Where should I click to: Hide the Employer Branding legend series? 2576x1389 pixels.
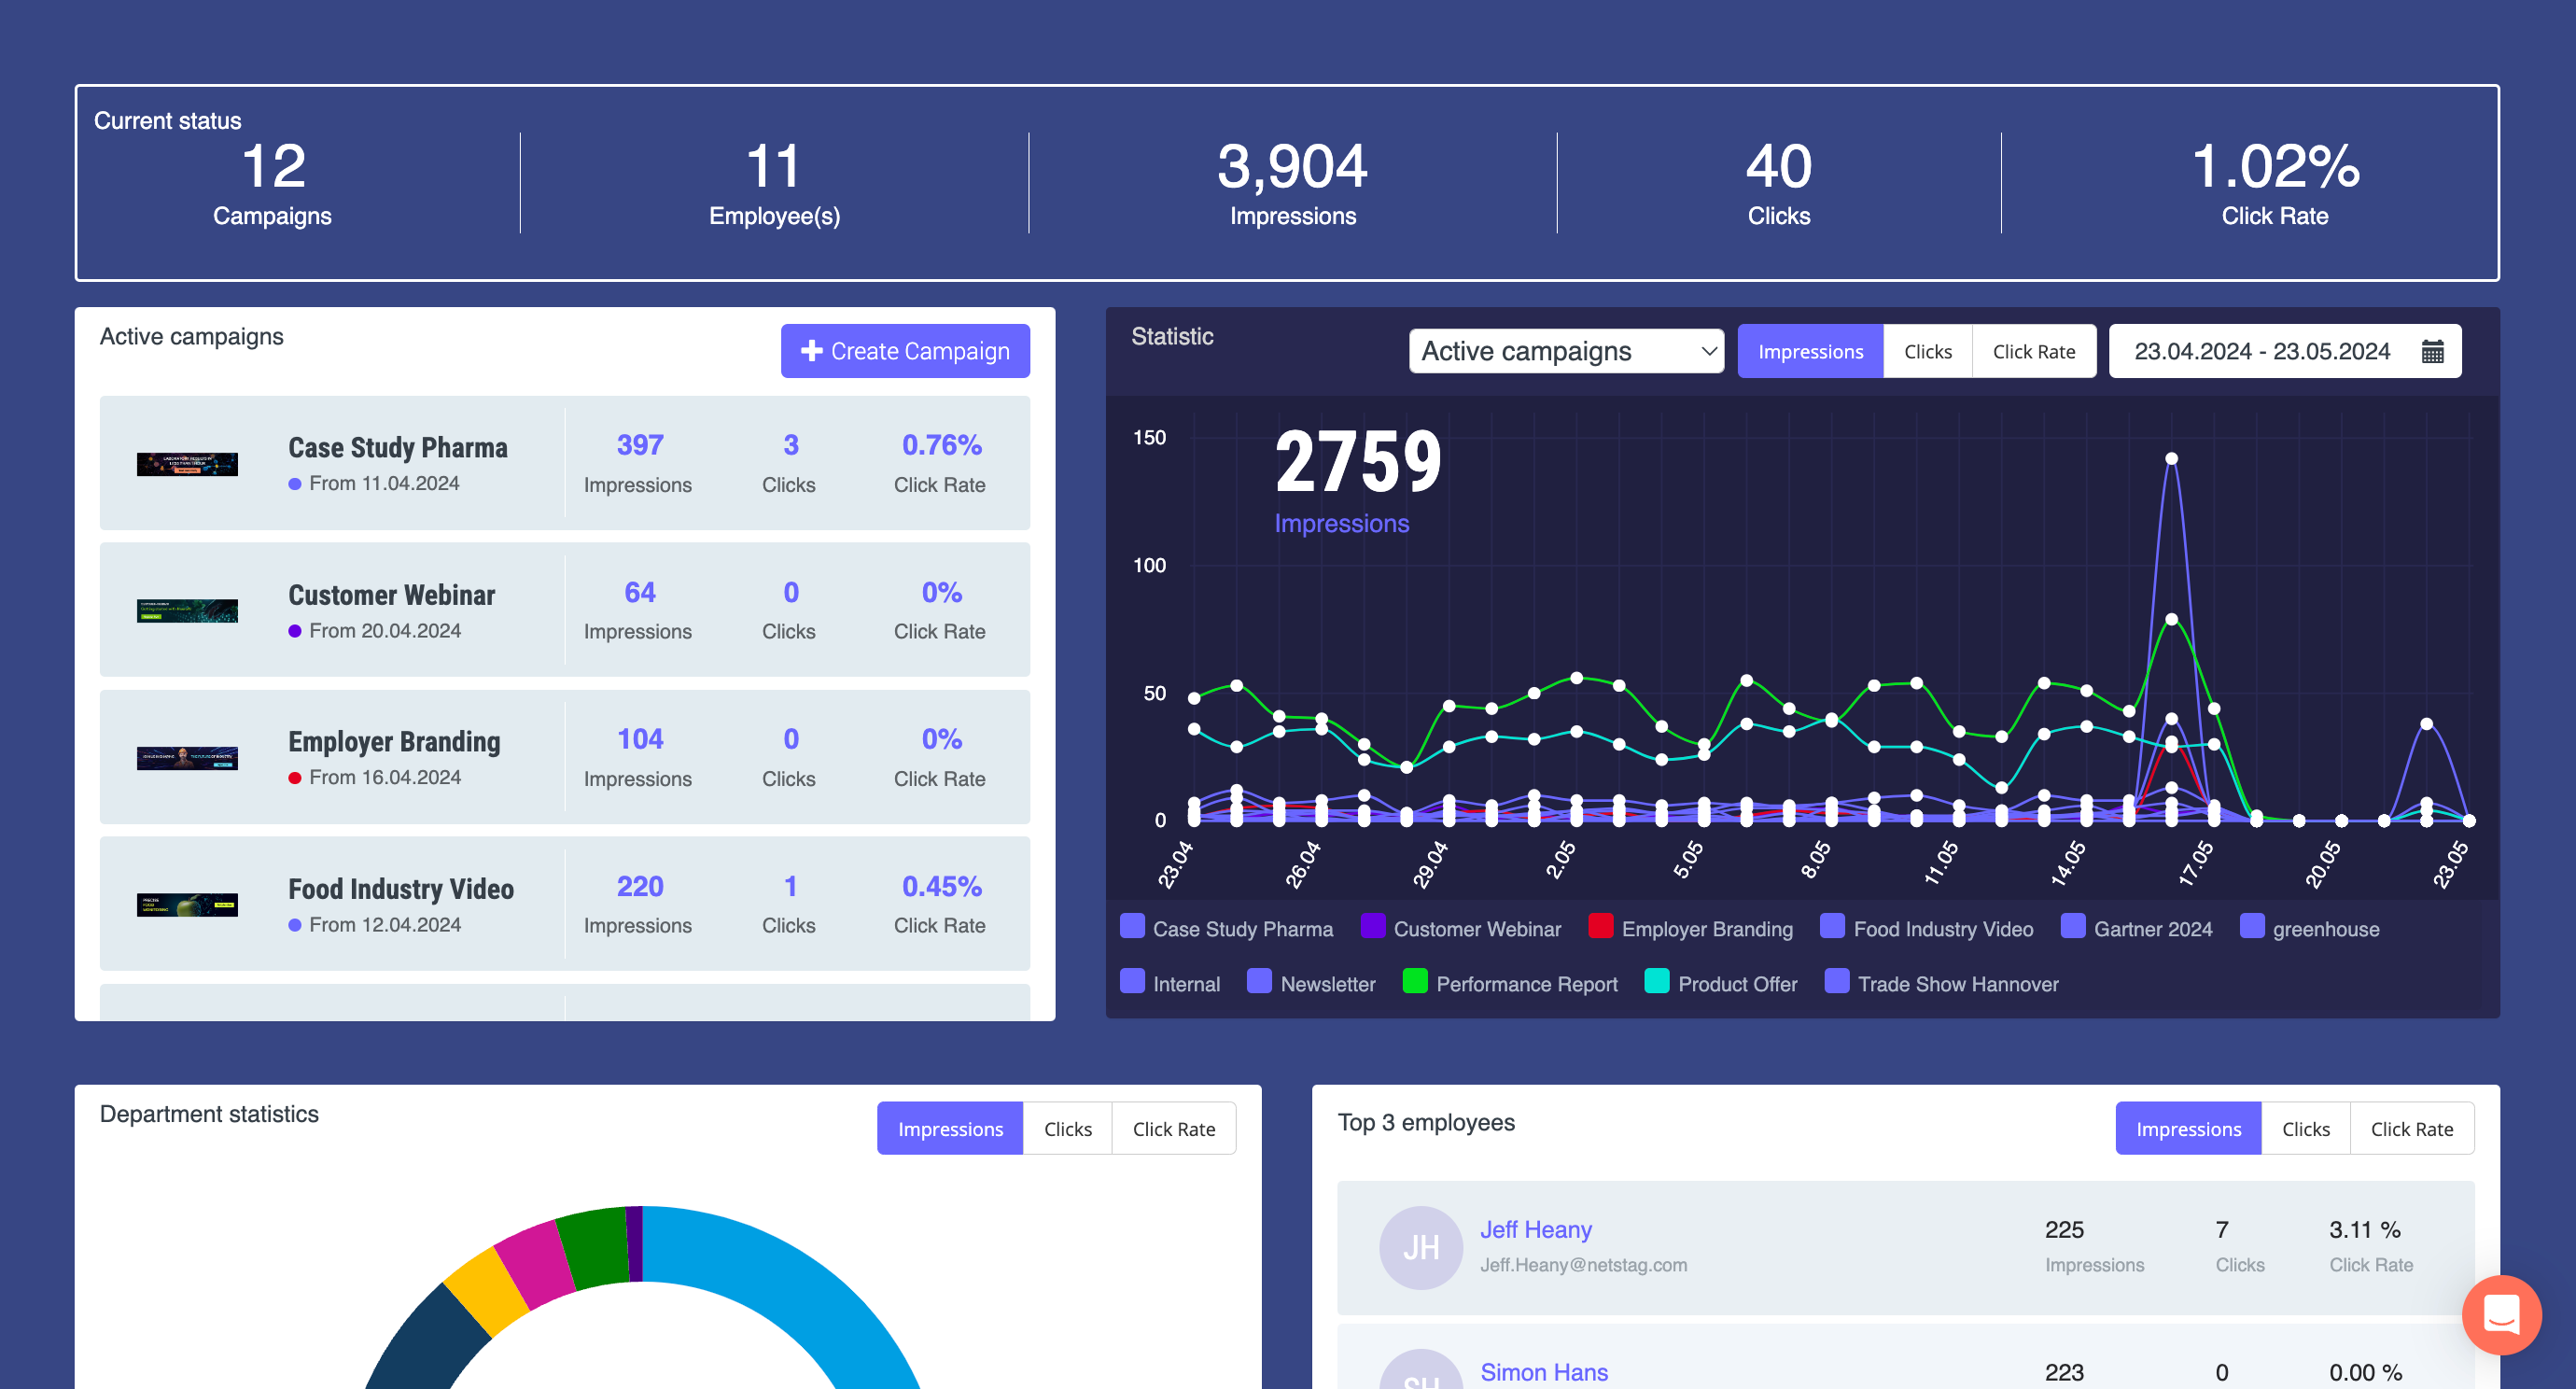(1706, 929)
